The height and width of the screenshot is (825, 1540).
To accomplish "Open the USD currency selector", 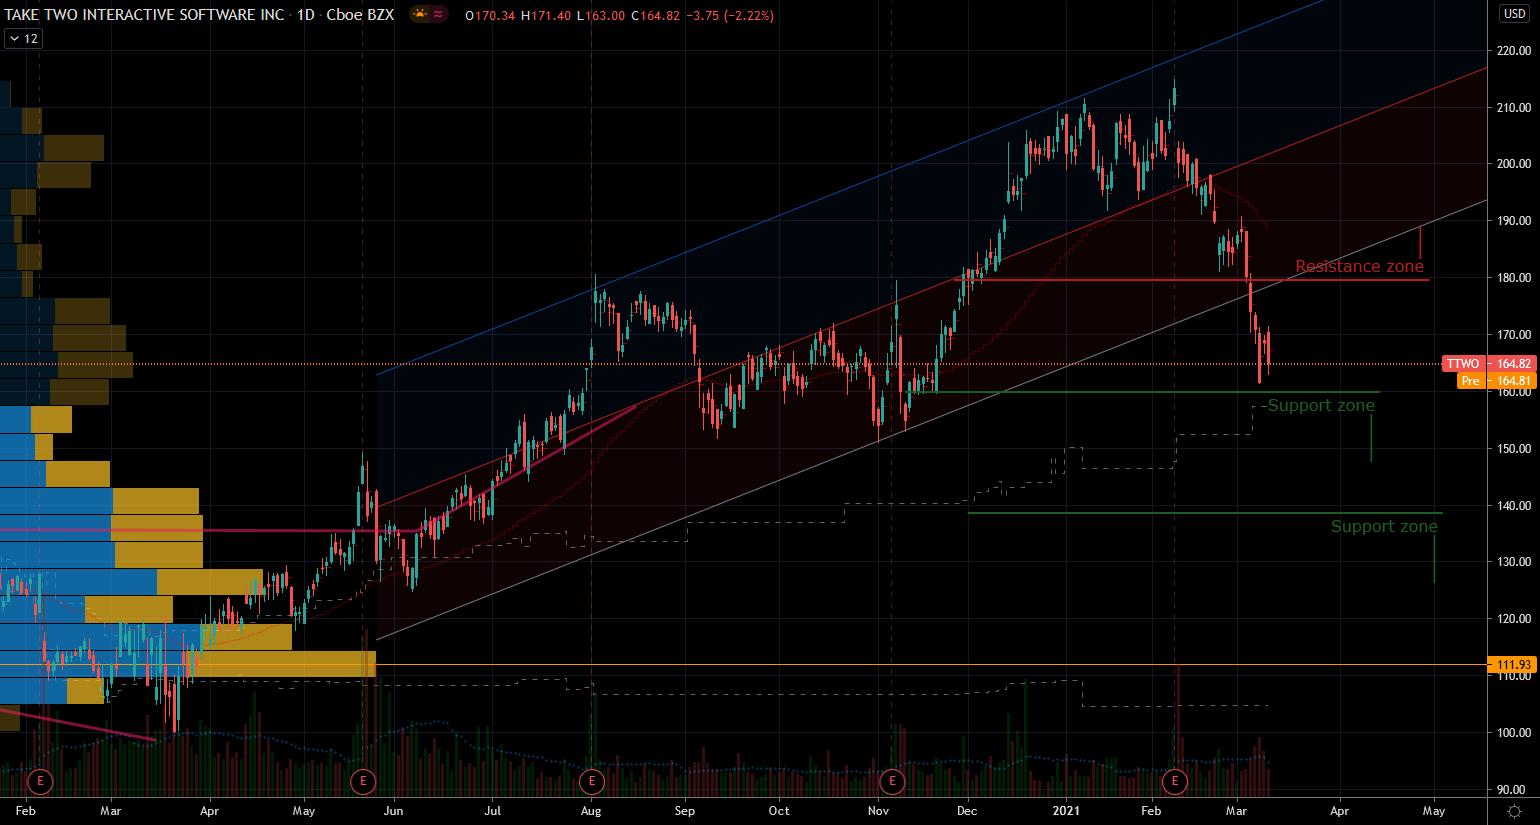I will coord(1514,14).
